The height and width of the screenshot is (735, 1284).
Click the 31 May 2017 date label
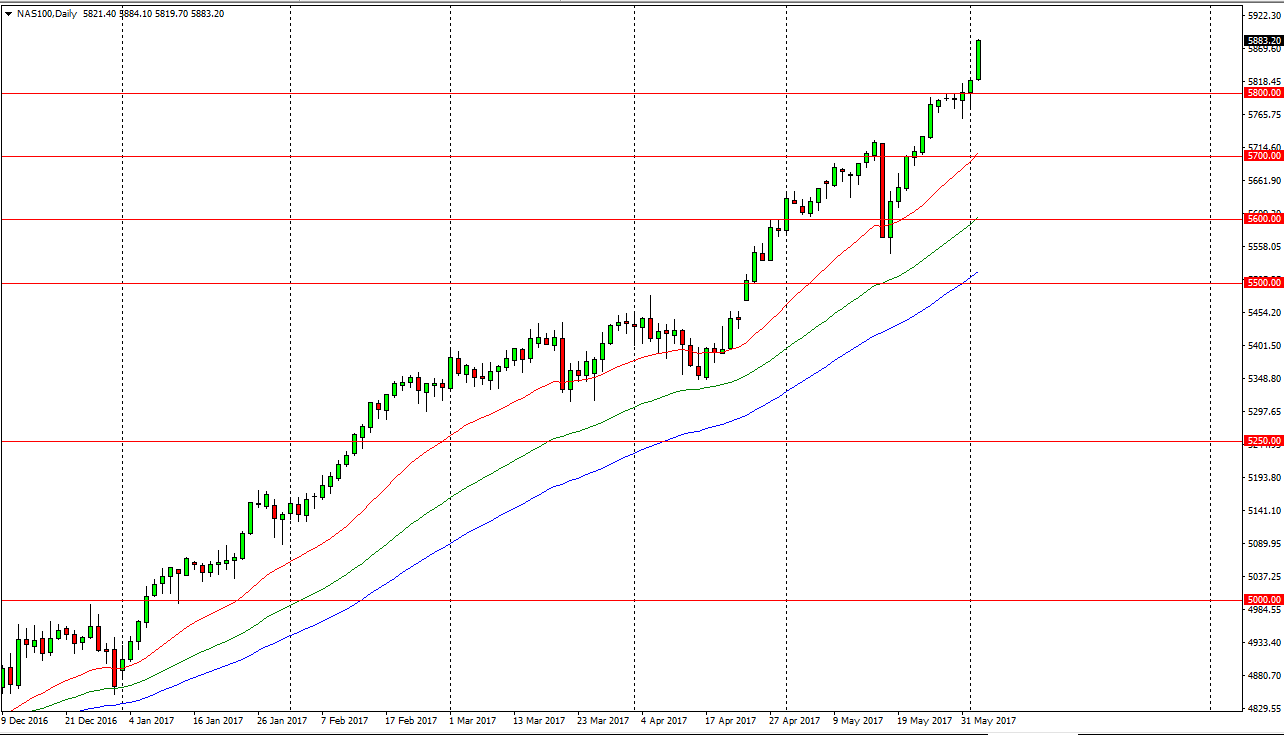click(x=990, y=720)
